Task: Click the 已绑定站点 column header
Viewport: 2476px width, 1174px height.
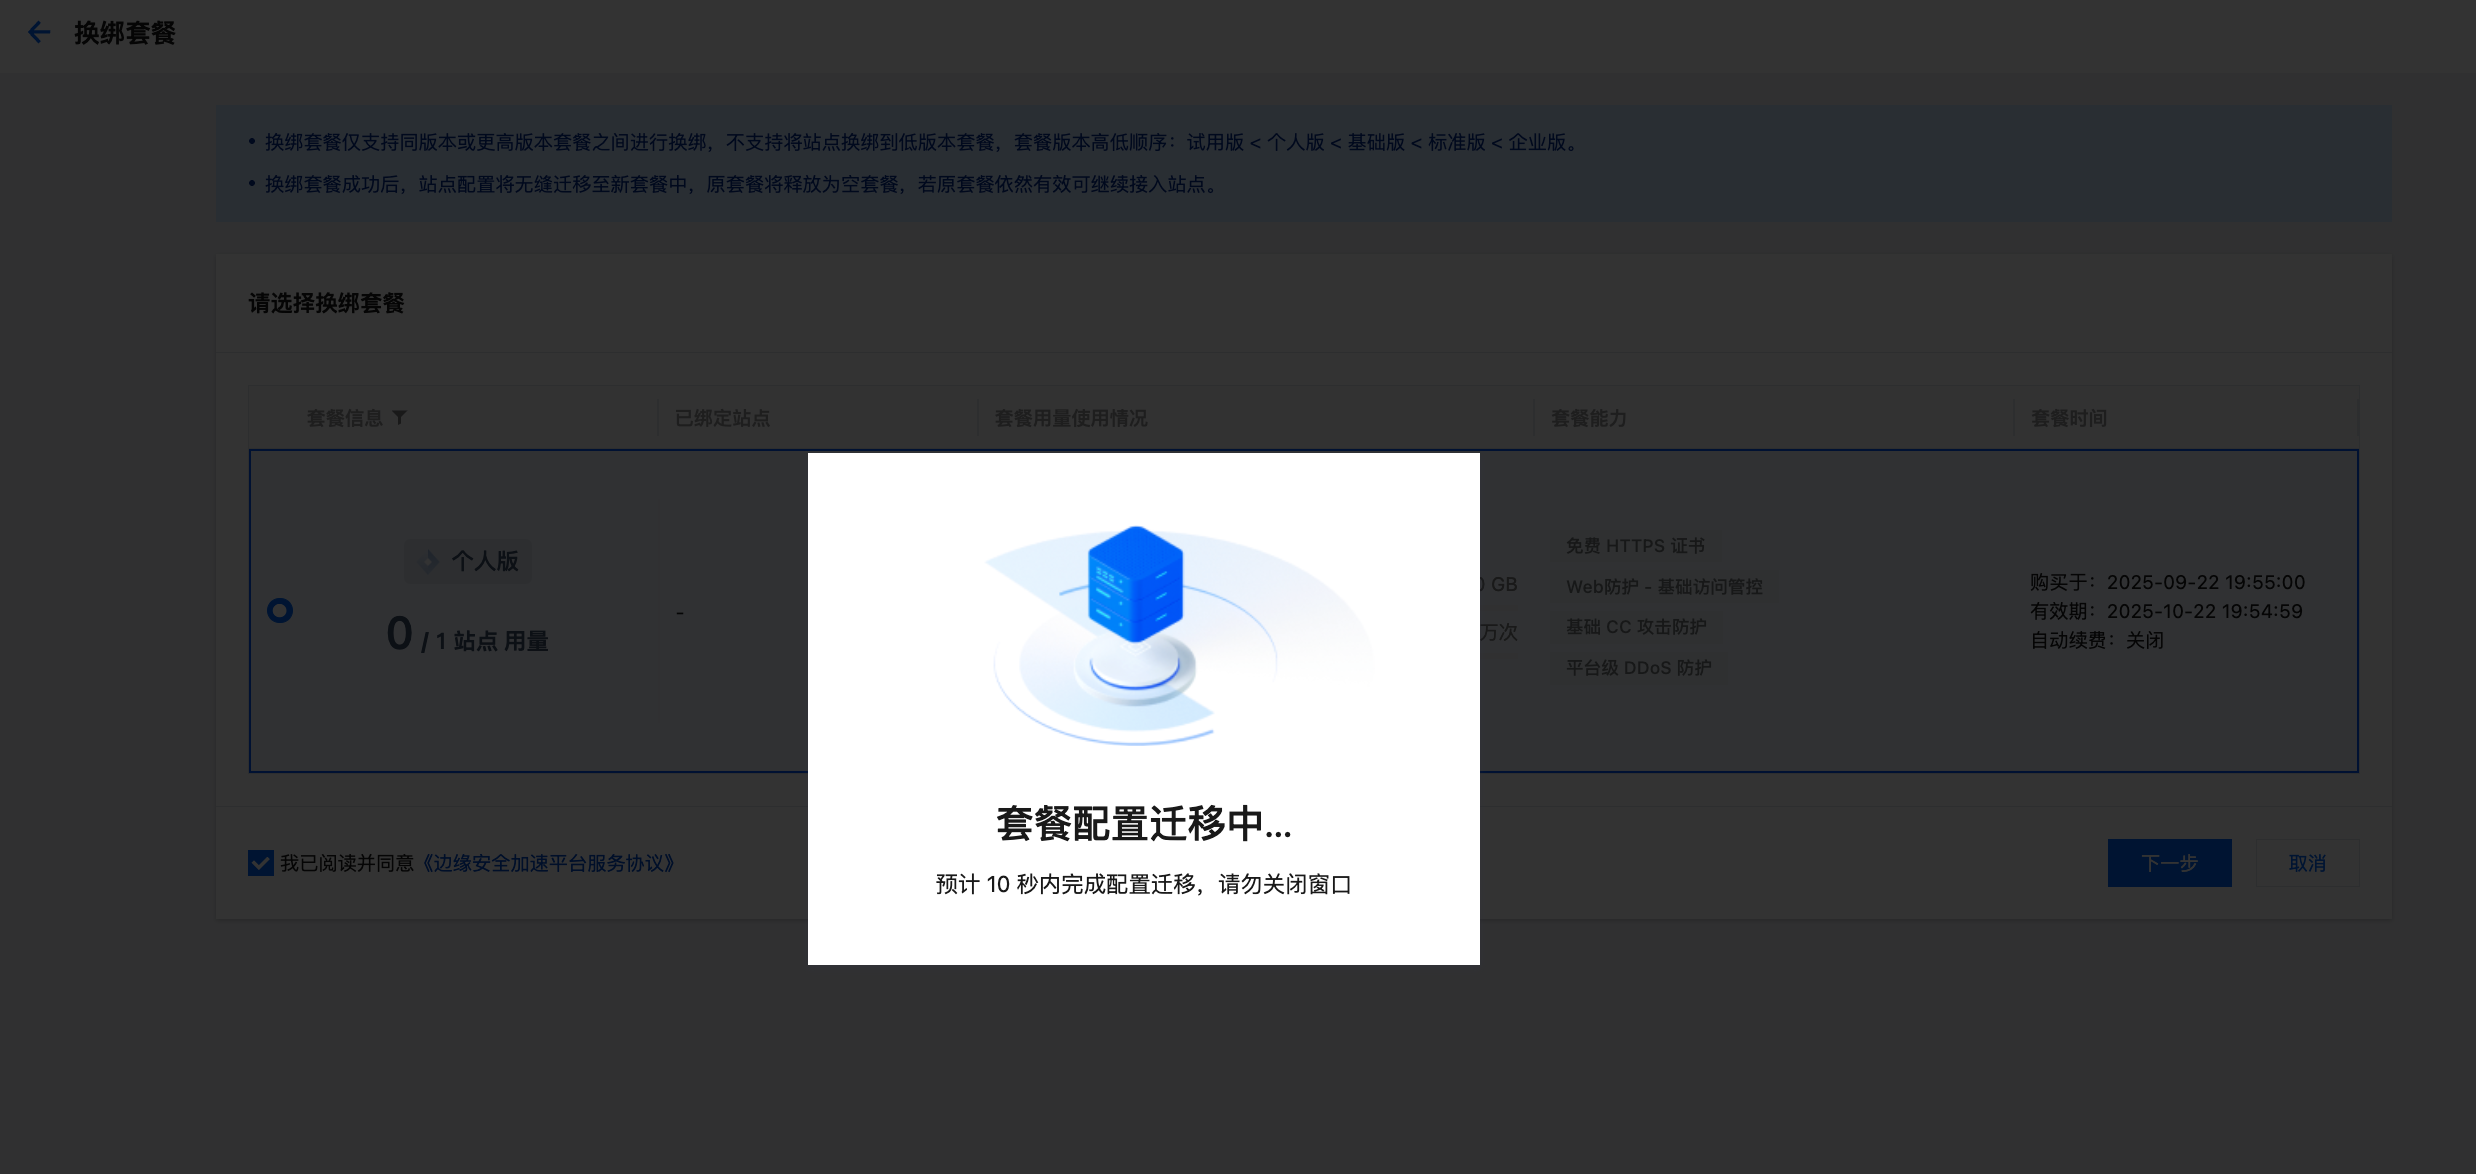Action: coord(722,418)
